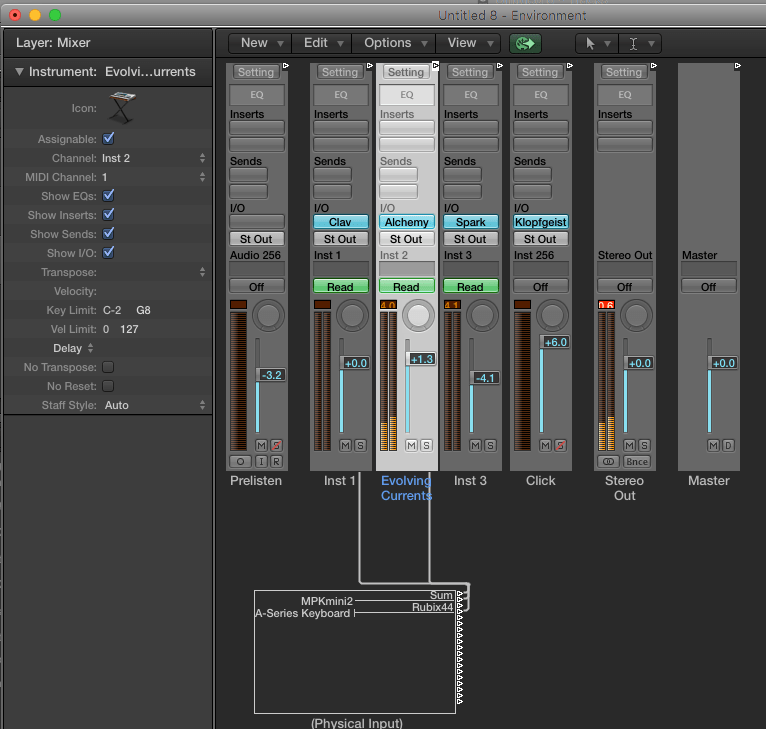Open the Klopfgeist instrument slot
The width and height of the screenshot is (766, 729).
coord(541,222)
